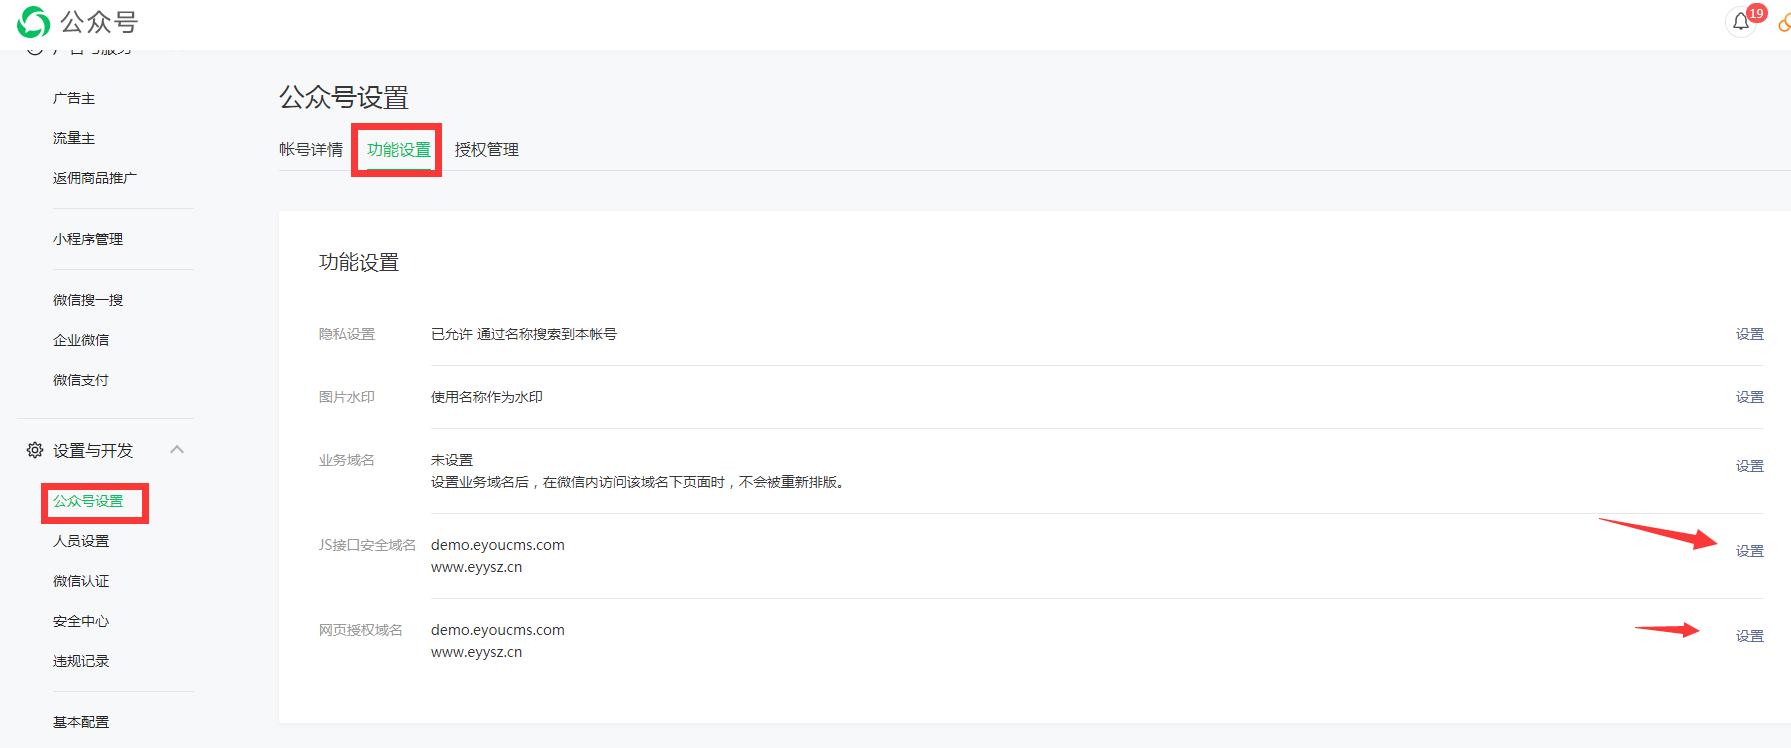
Task: Go to 安全中心 in the sidebar
Action: (x=81, y=622)
